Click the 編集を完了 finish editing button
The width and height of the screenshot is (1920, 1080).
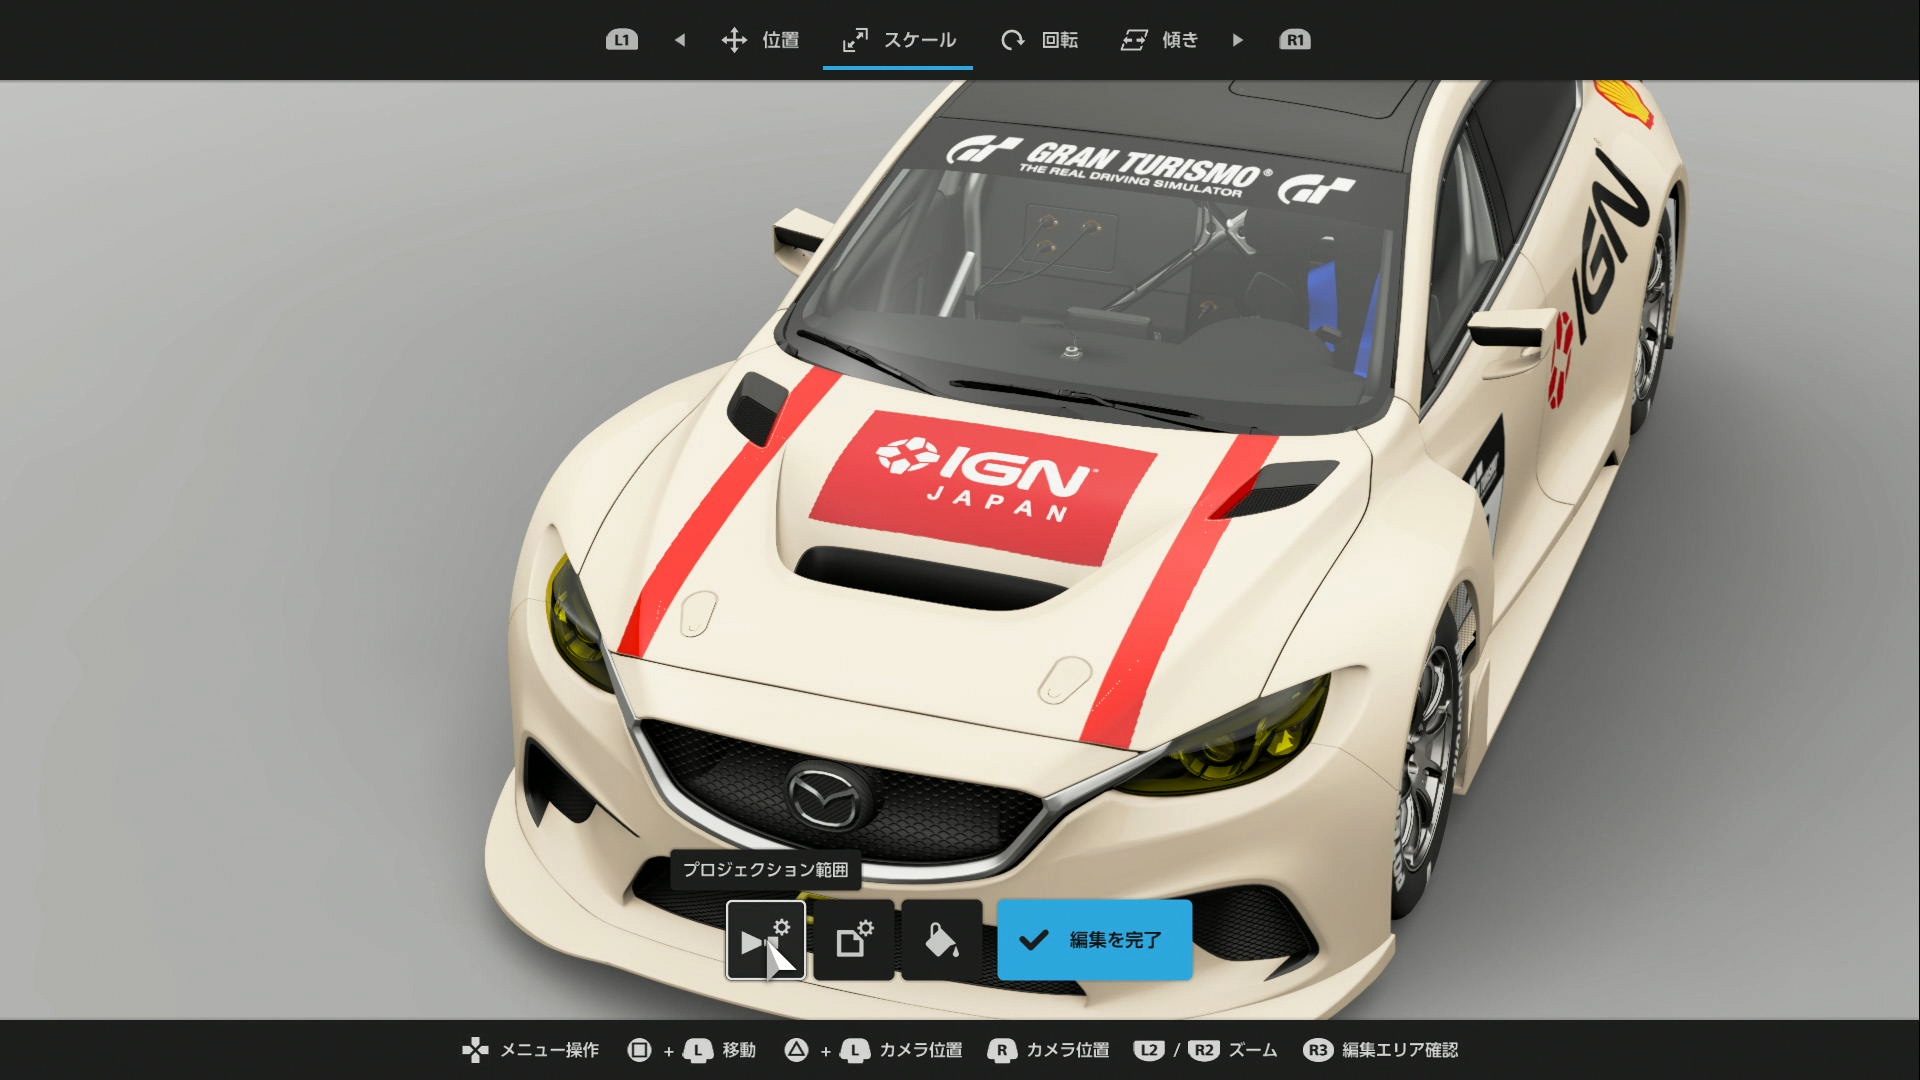[x=1095, y=940]
